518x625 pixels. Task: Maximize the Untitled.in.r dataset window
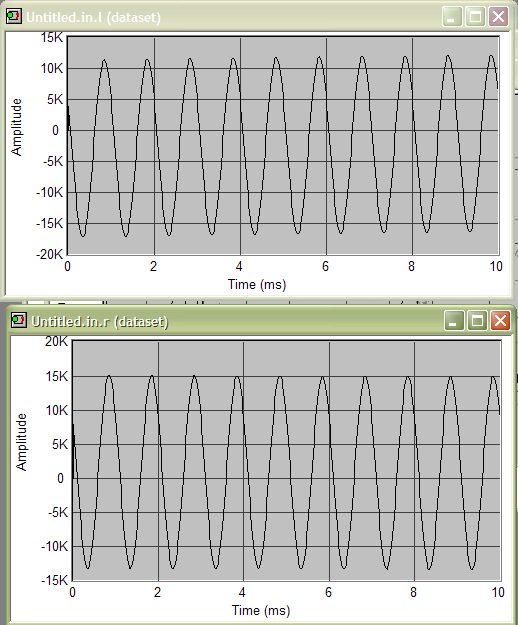click(x=477, y=320)
